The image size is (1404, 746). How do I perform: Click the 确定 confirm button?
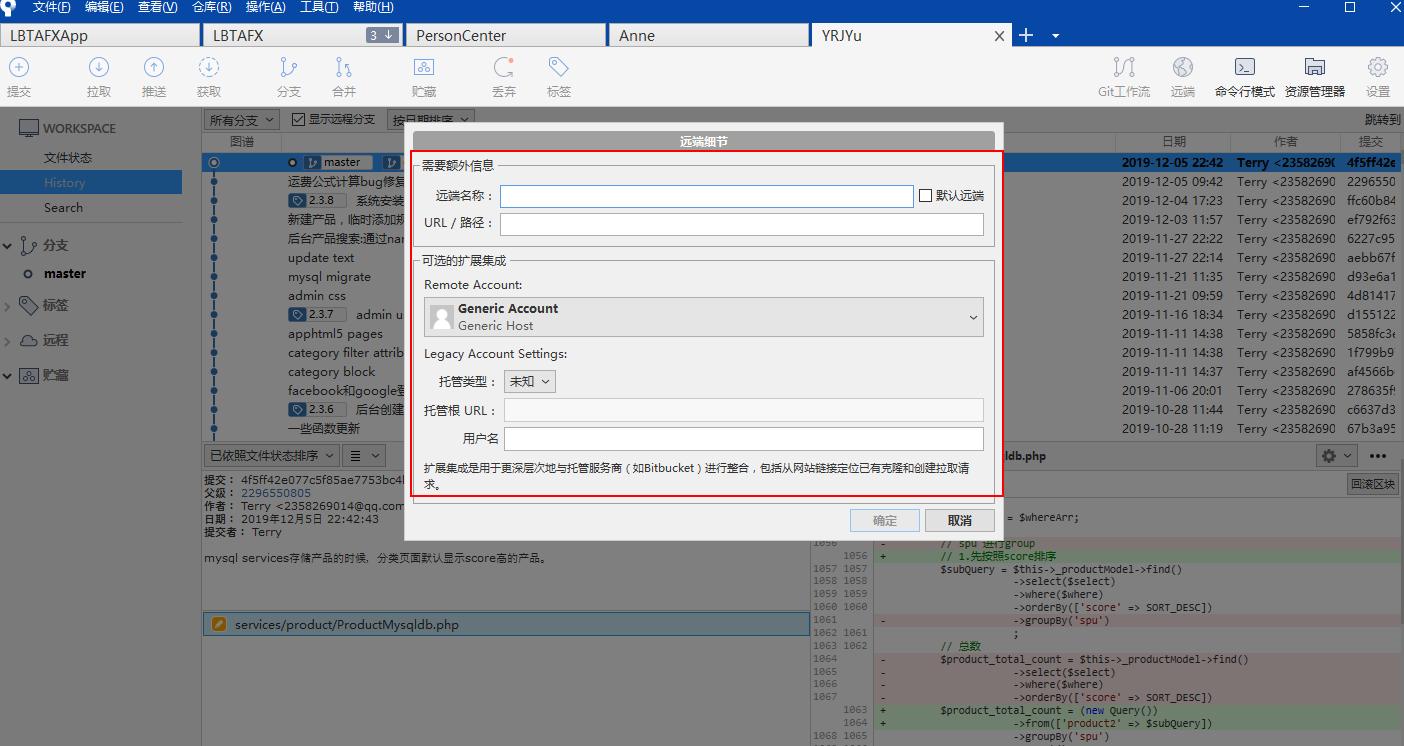click(884, 520)
